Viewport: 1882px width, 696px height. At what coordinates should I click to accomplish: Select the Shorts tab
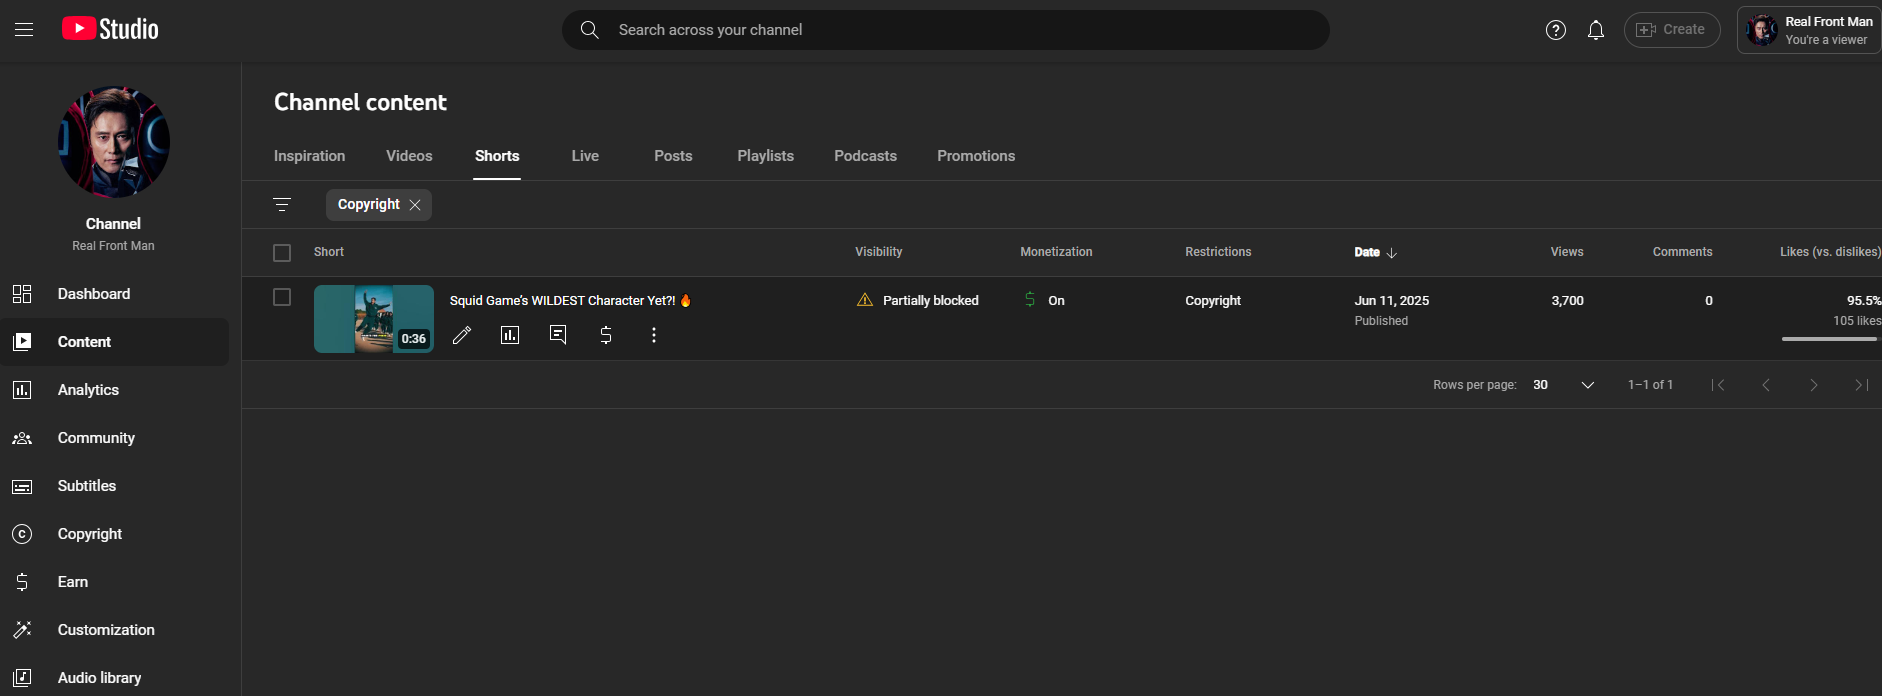click(x=497, y=156)
